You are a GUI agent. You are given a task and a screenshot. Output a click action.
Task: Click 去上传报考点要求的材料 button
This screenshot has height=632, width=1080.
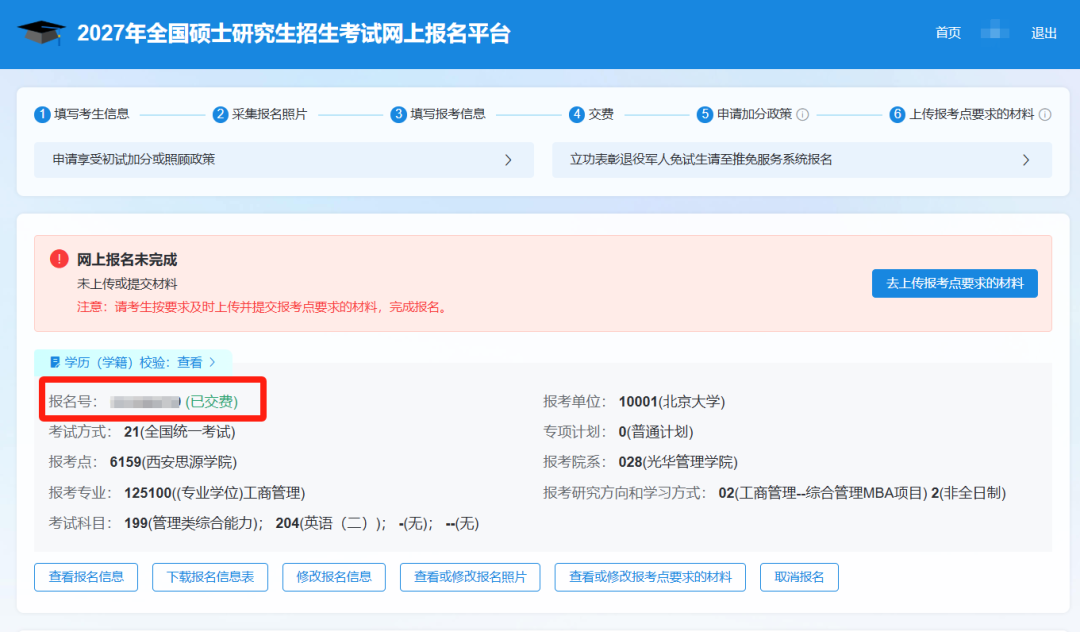click(955, 283)
